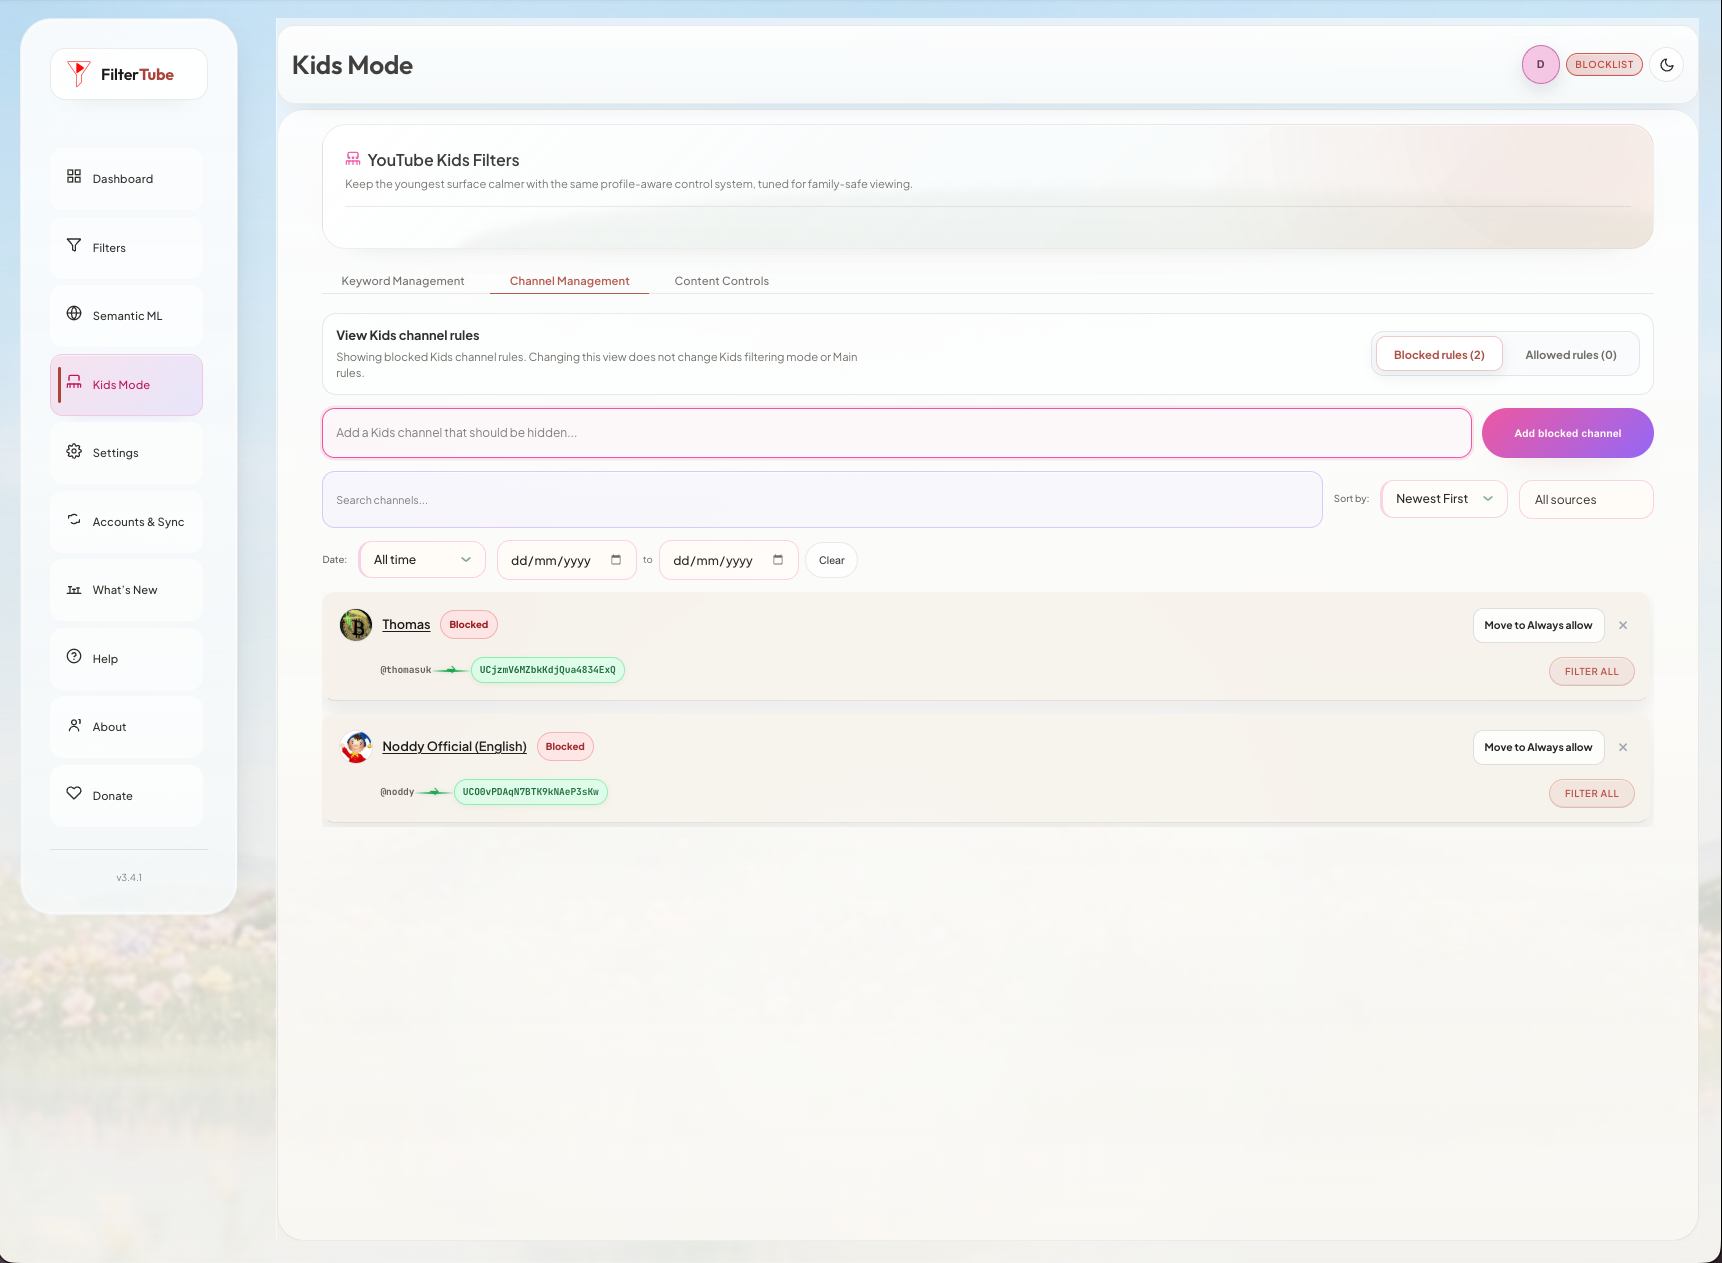This screenshot has width=1722, height=1263.
Task: Open calendar picker for end date
Action: [778, 560]
